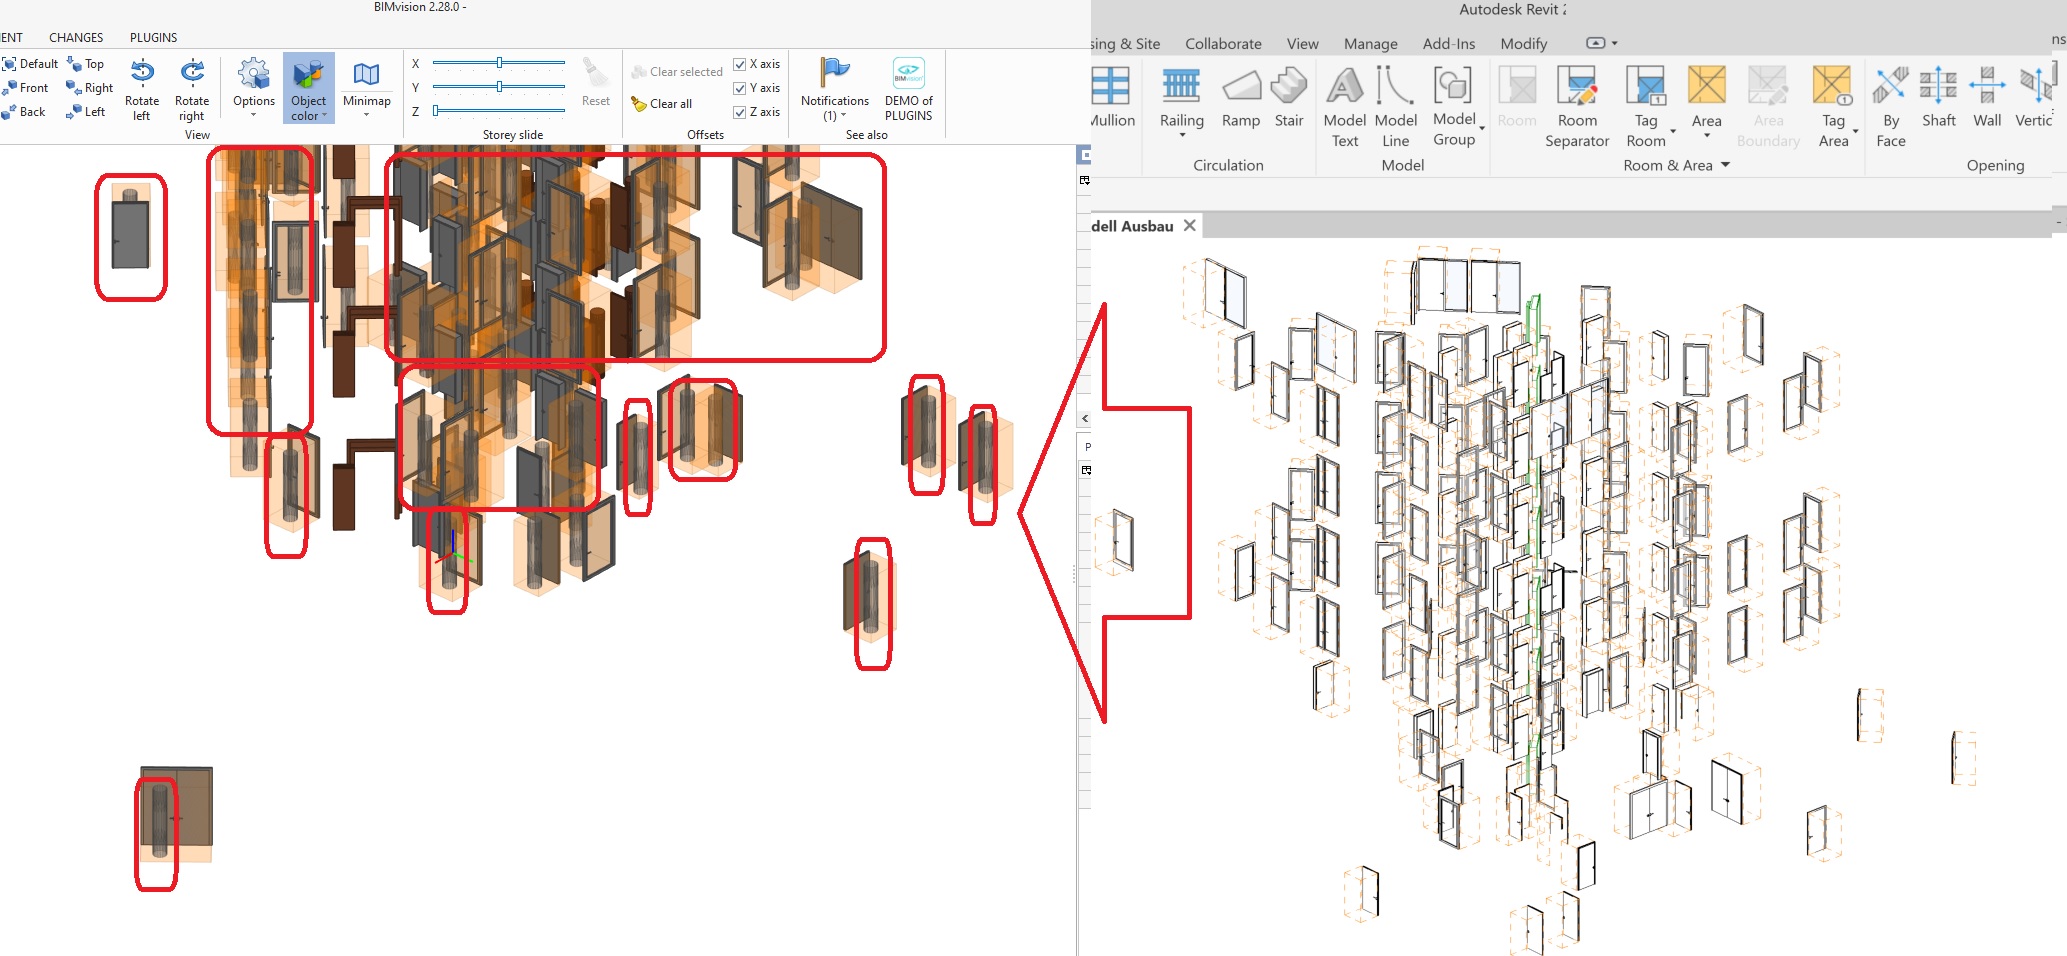Expand the Area tool dropdown

1707,133
